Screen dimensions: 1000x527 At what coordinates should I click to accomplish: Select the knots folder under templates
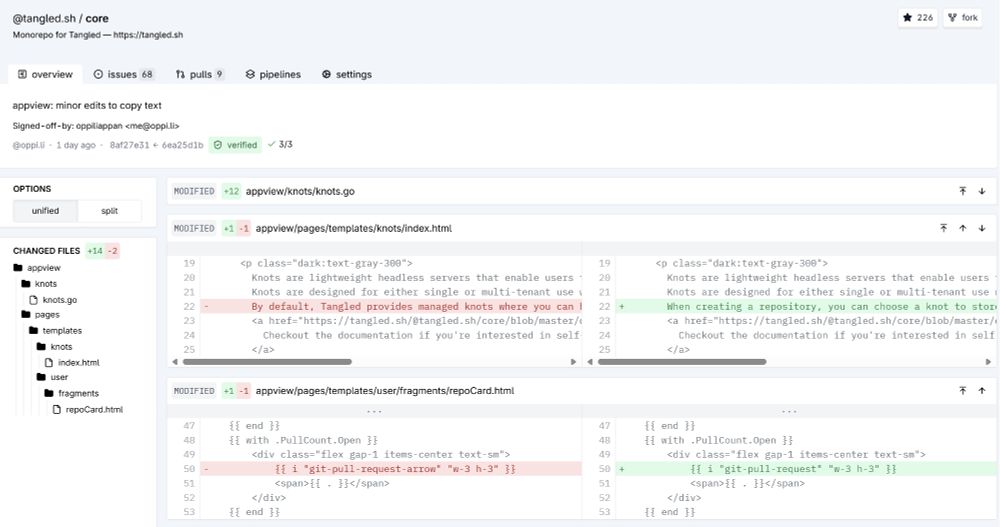click(55, 346)
